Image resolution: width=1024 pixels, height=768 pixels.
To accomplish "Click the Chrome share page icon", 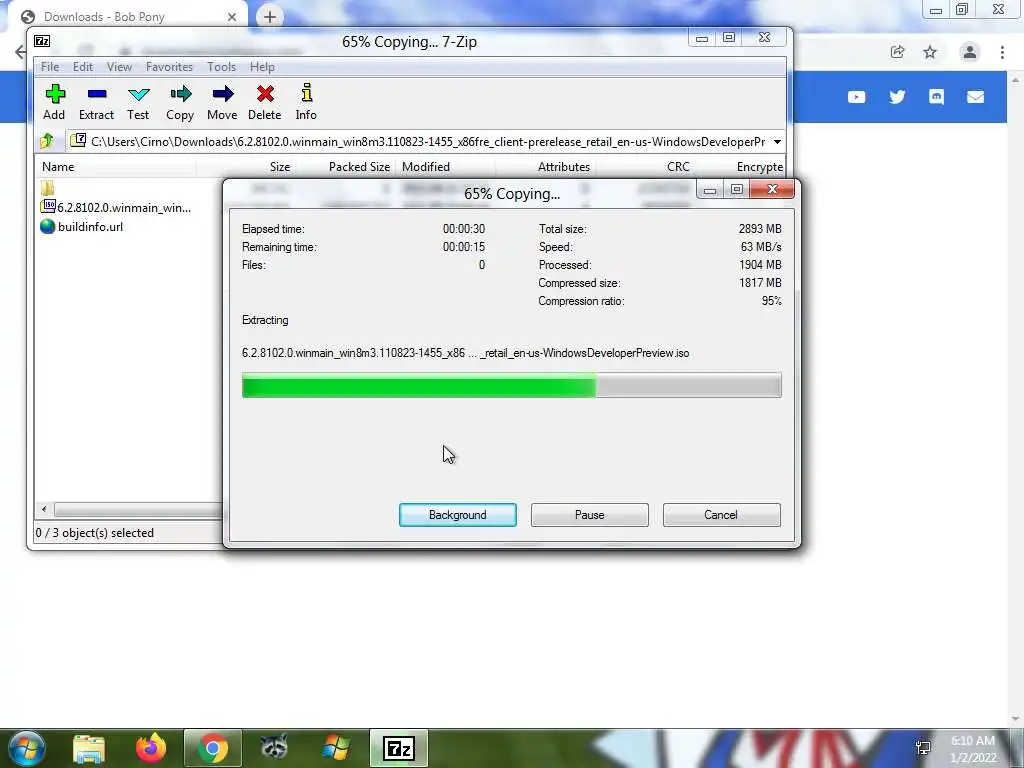I will 897,52.
